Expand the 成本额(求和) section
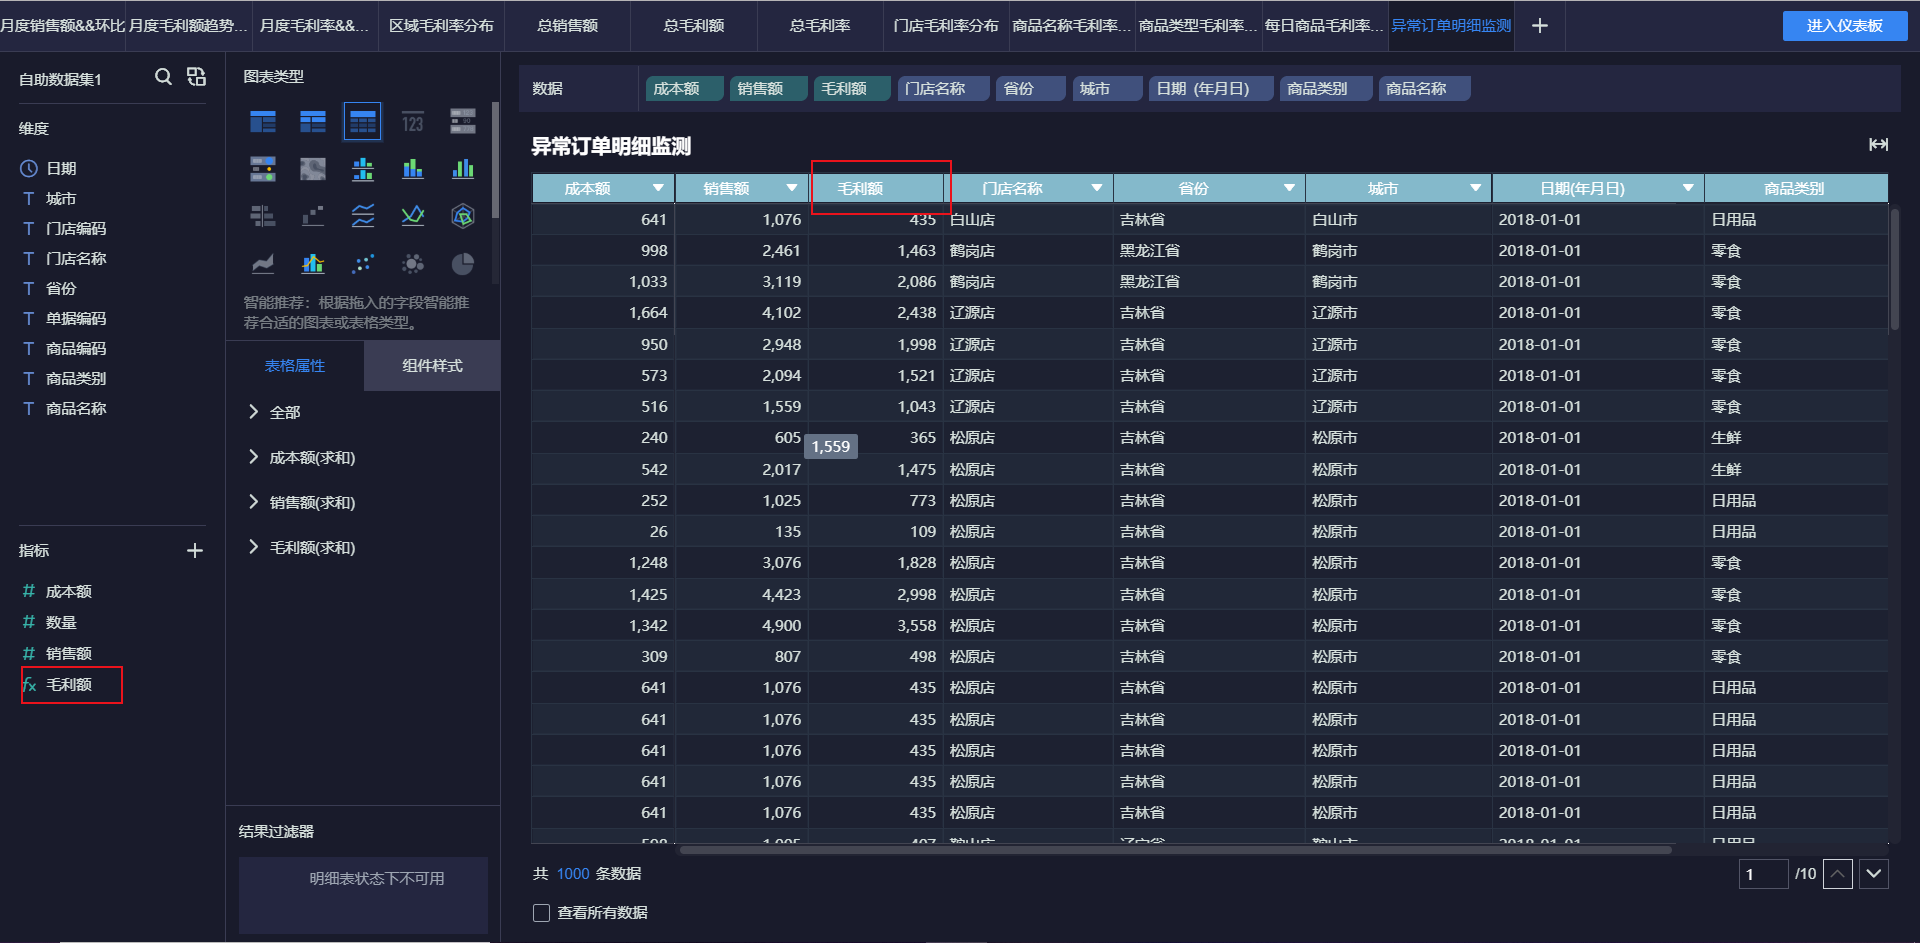Viewport: 1920px width, 943px height. [301, 457]
